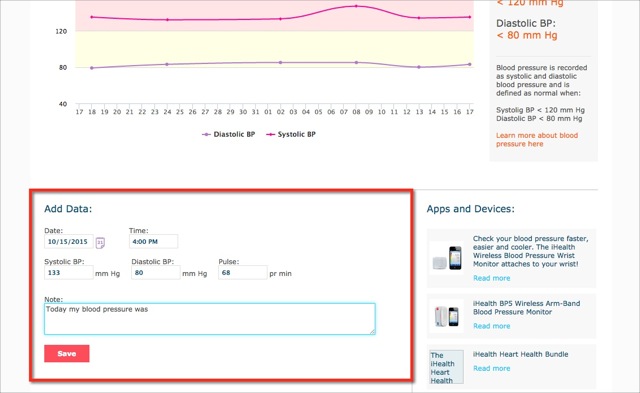
Task: Click inside the Note text area
Action: (x=210, y=319)
